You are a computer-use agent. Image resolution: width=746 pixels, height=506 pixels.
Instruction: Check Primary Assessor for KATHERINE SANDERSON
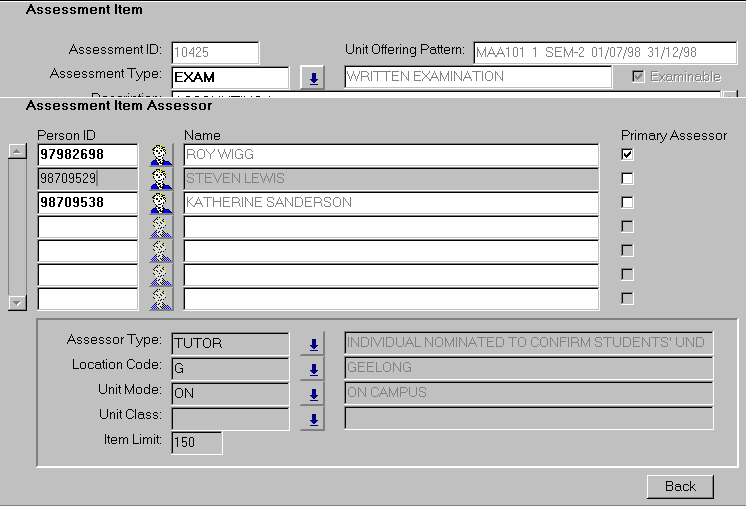627,202
